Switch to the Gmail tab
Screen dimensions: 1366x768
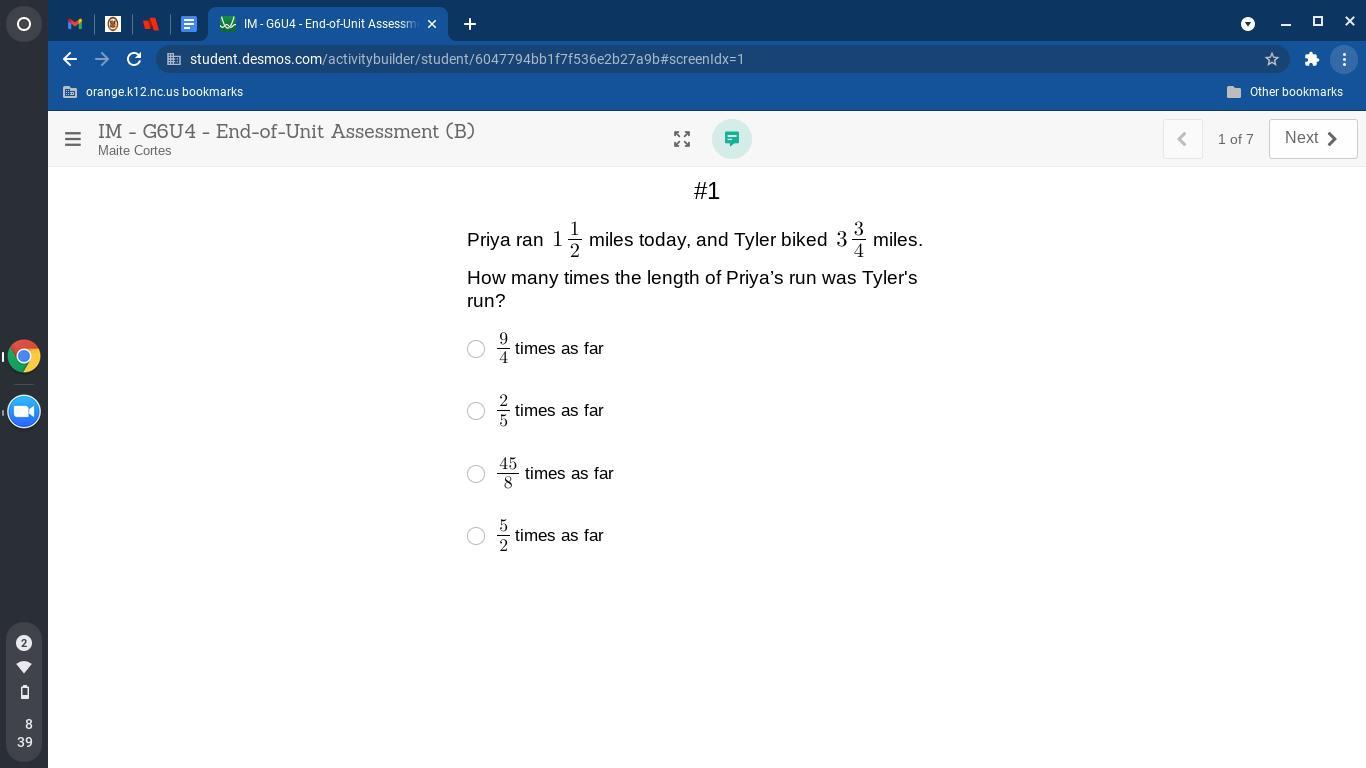pyautogui.click(x=75, y=24)
